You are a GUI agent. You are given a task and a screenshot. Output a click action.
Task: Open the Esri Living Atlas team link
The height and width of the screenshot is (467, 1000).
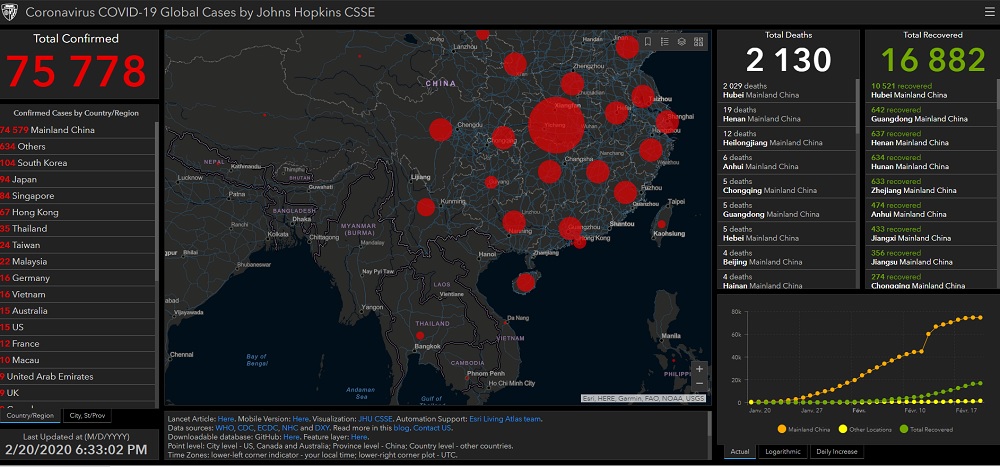tap(503, 419)
